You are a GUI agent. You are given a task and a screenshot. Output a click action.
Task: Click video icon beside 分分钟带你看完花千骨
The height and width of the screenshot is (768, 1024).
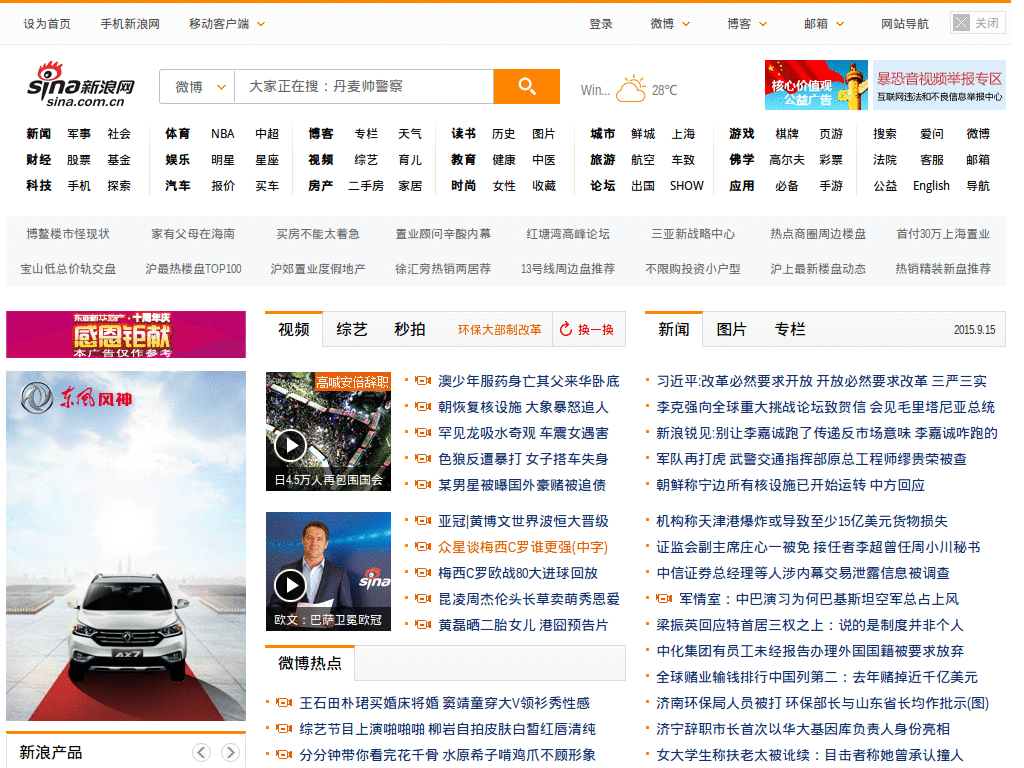tap(284, 754)
